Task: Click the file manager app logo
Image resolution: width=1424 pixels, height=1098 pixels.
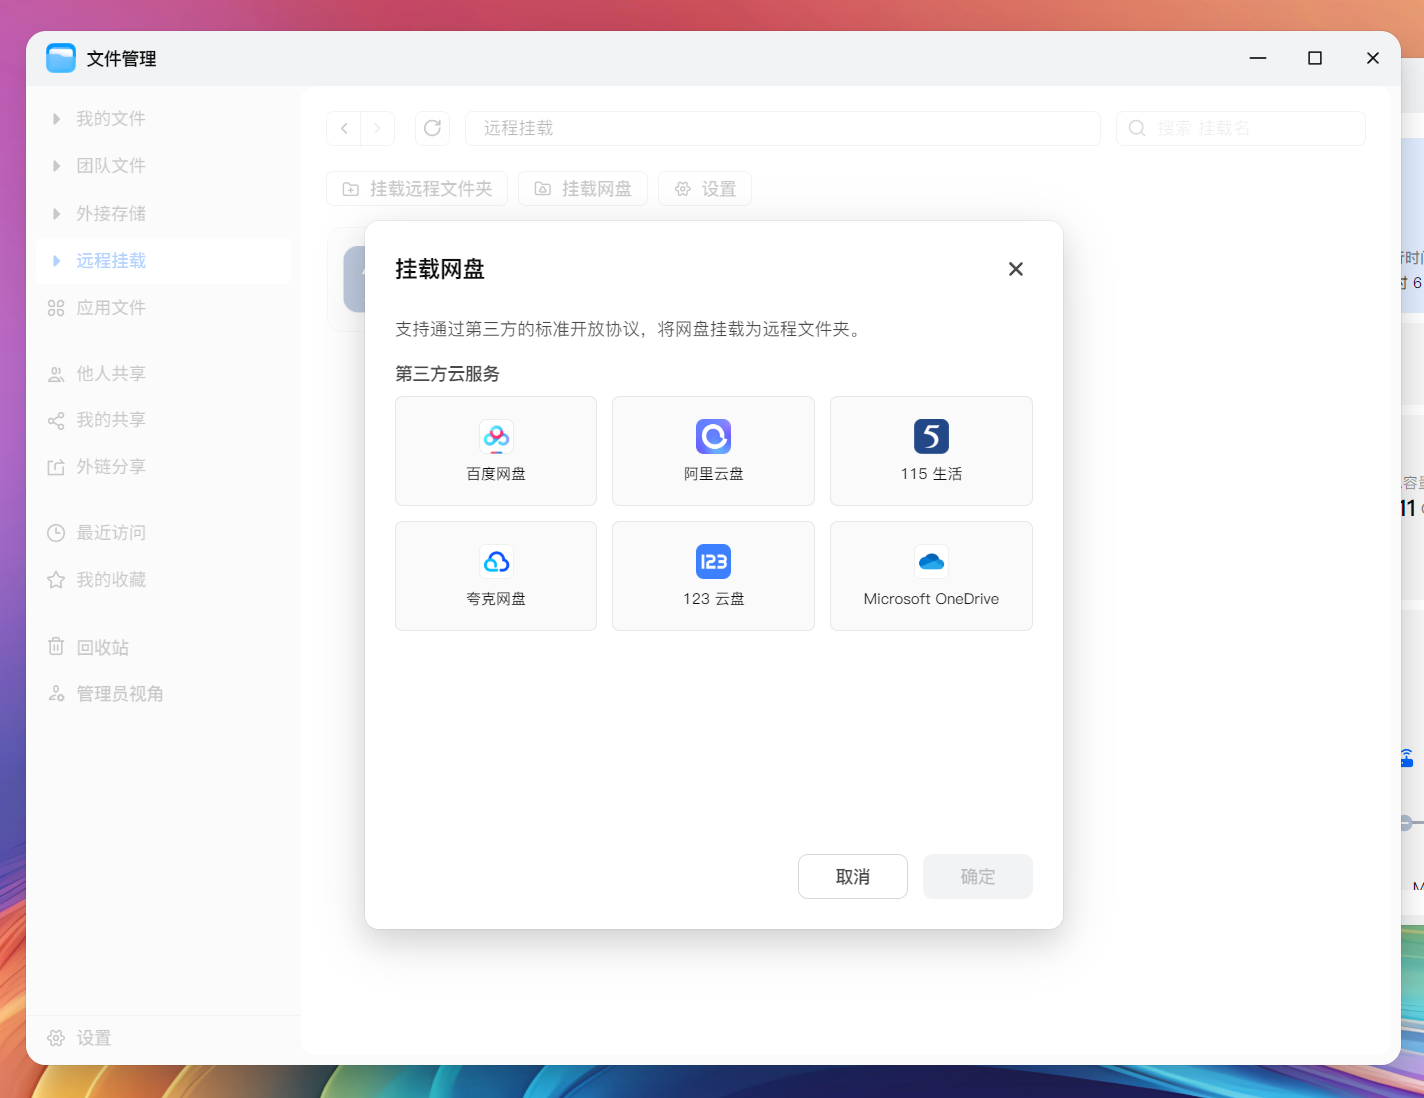Action: 61,58
